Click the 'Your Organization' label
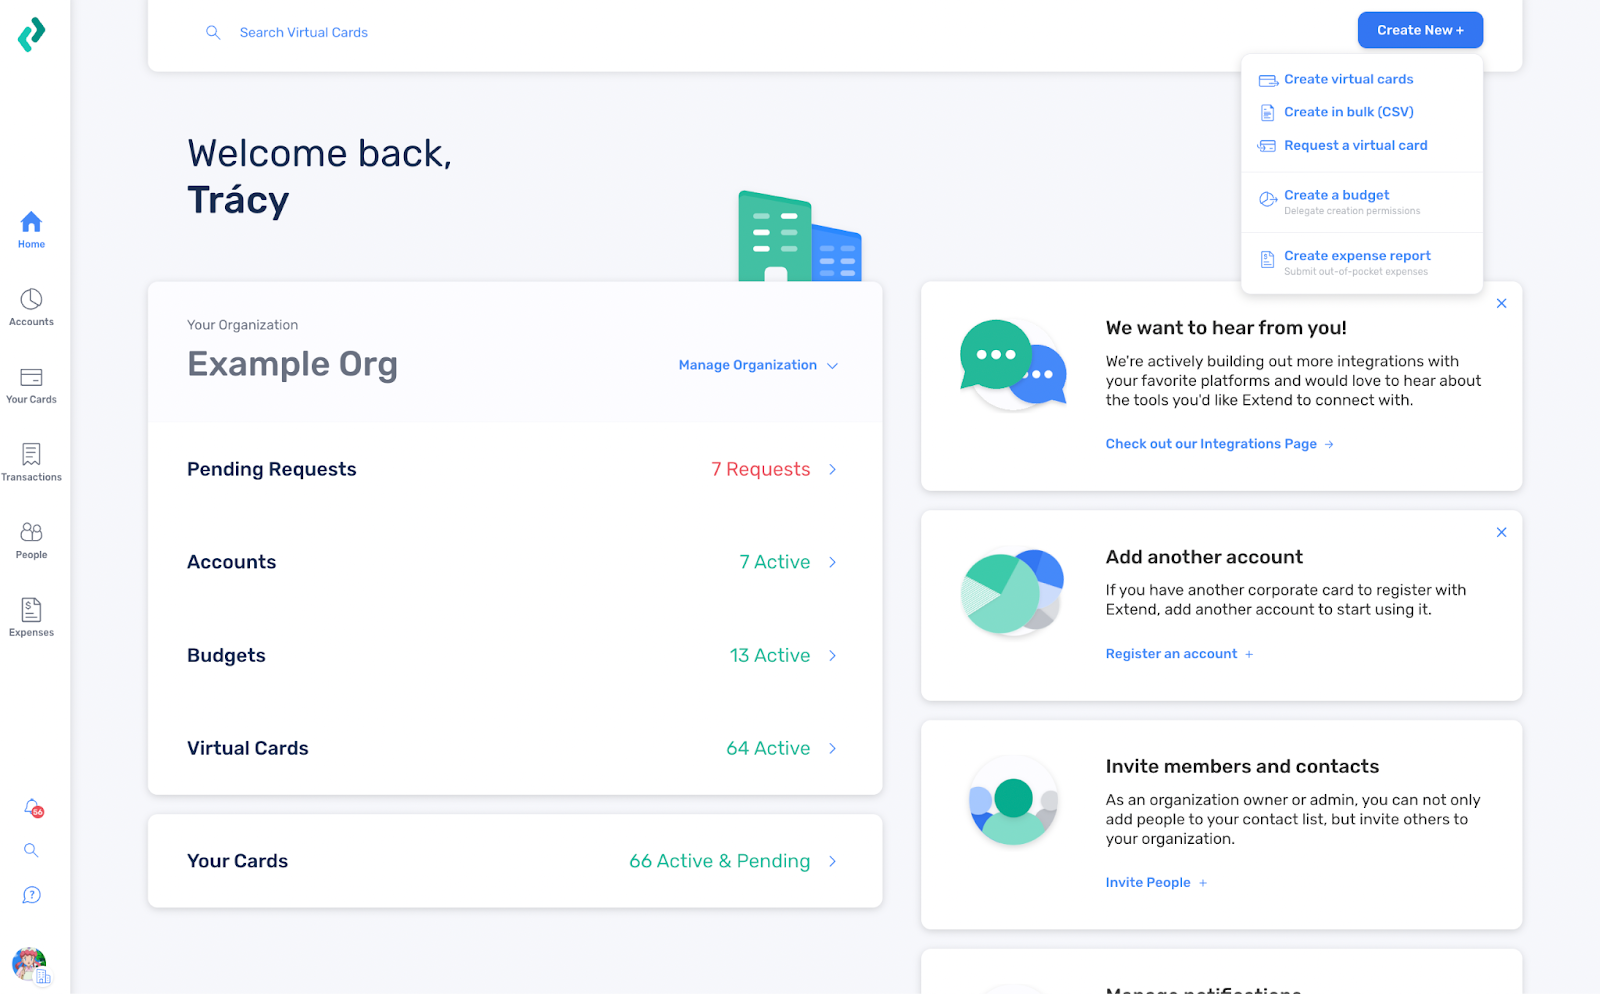 tap(242, 325)
